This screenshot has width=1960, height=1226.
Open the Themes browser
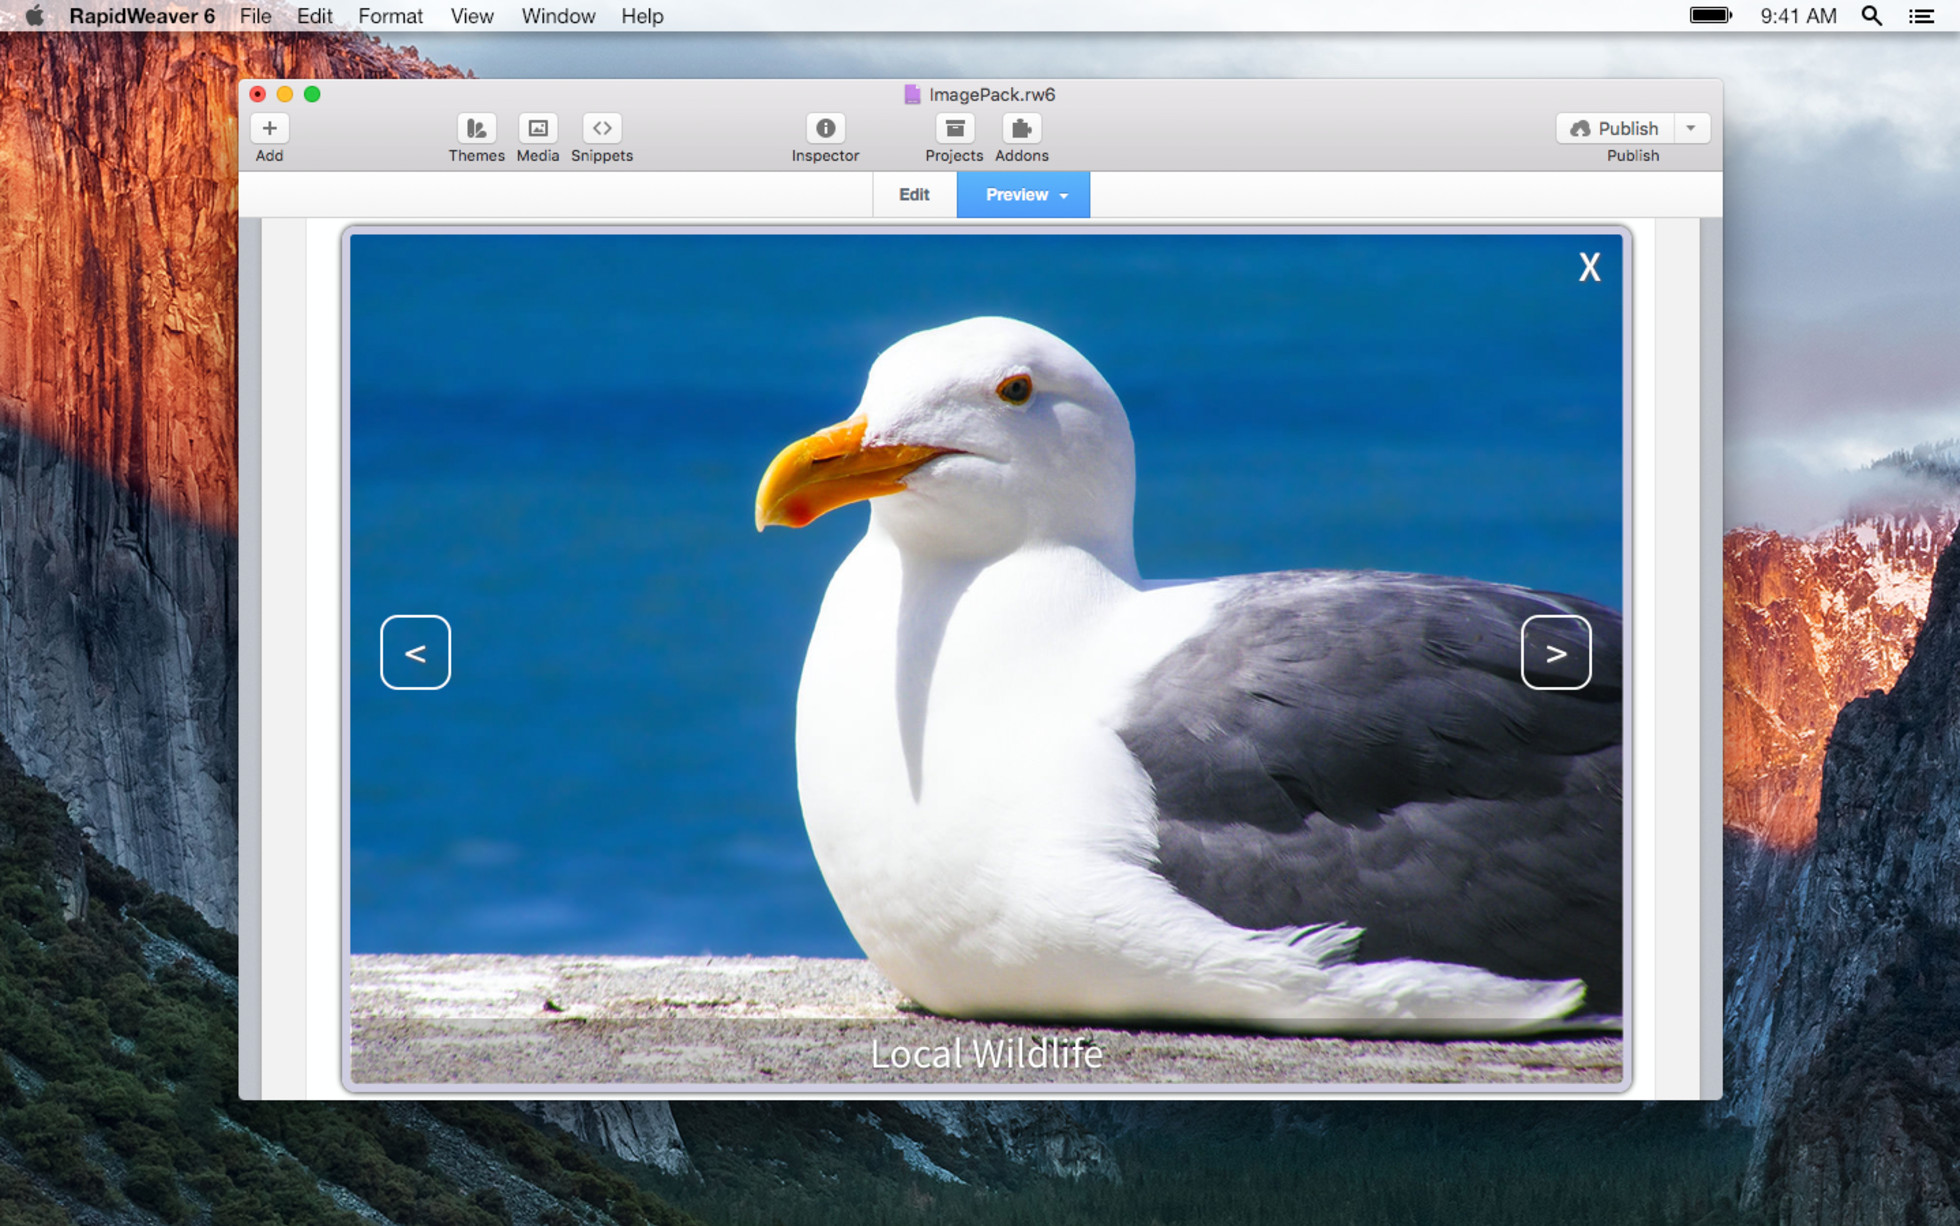[476, 128]
